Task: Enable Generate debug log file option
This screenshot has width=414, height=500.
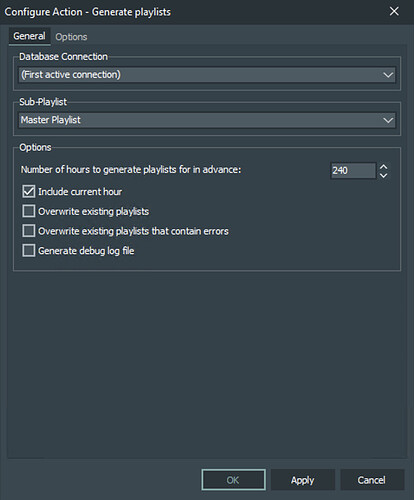Action: point(29,250)
